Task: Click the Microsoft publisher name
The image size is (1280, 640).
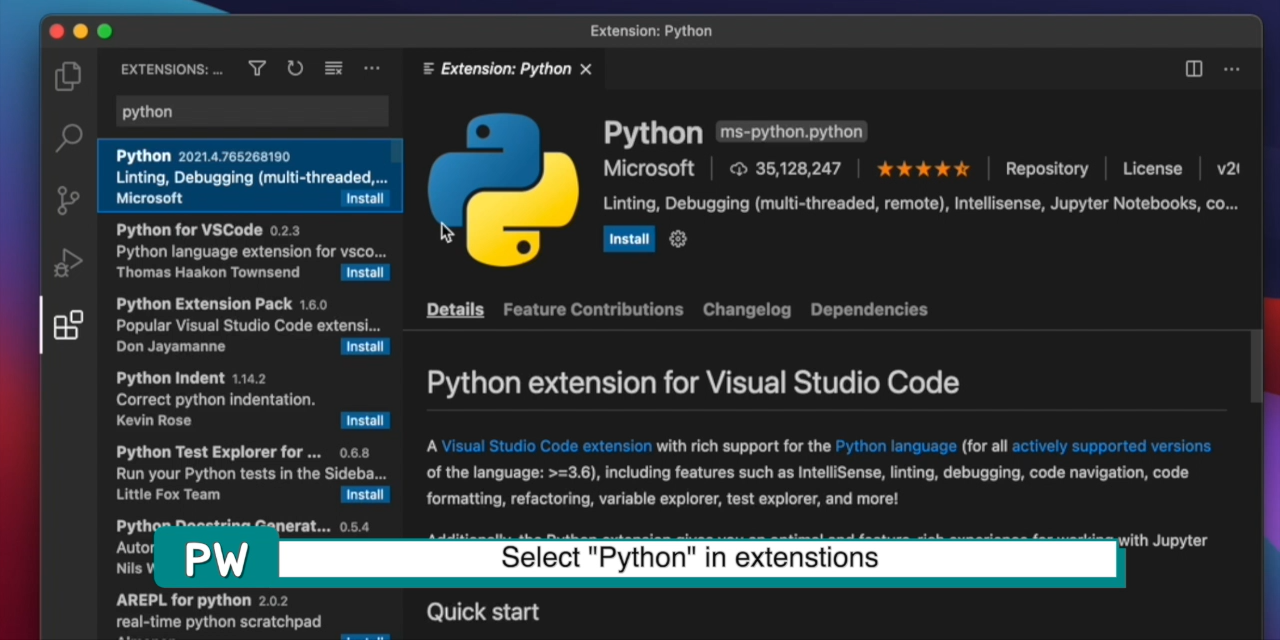Action: 649,169
